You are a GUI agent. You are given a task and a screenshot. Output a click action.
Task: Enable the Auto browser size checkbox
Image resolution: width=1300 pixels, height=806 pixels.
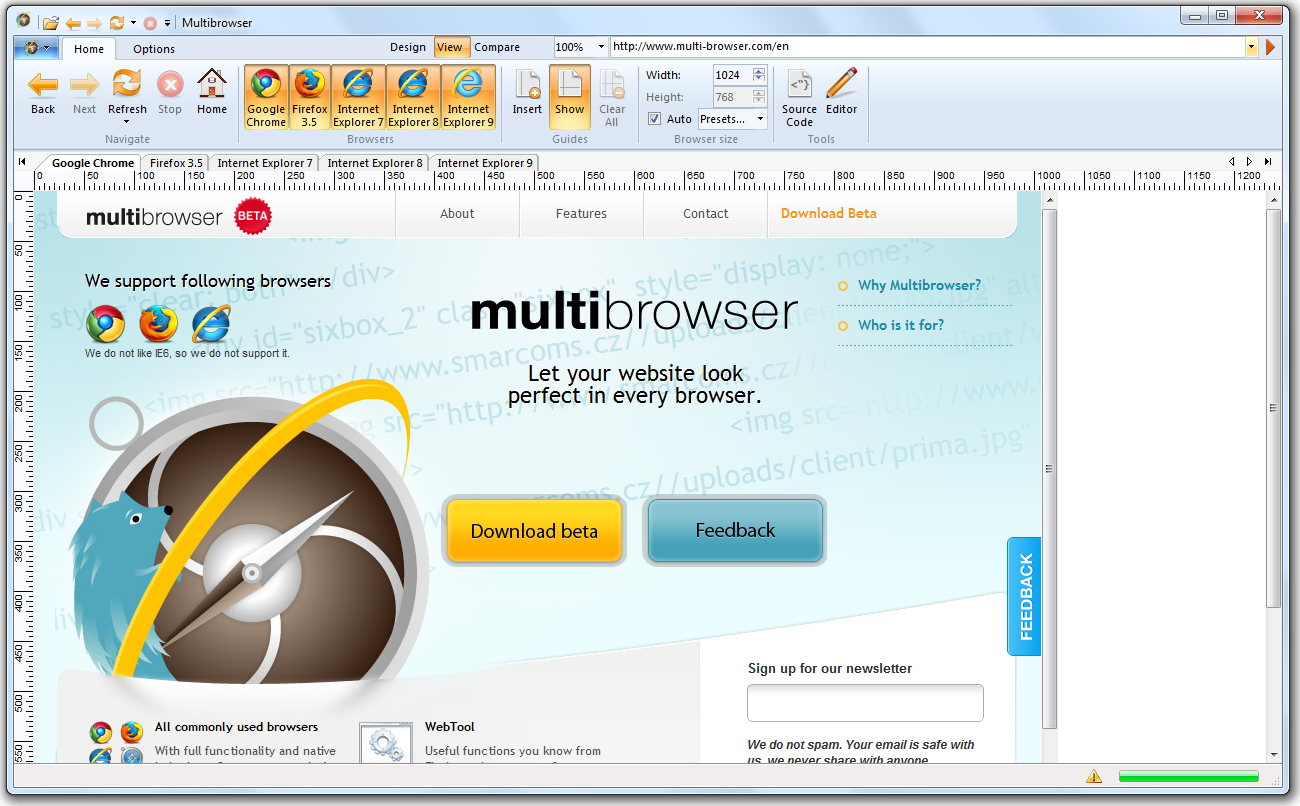click(x=656, y=118)
